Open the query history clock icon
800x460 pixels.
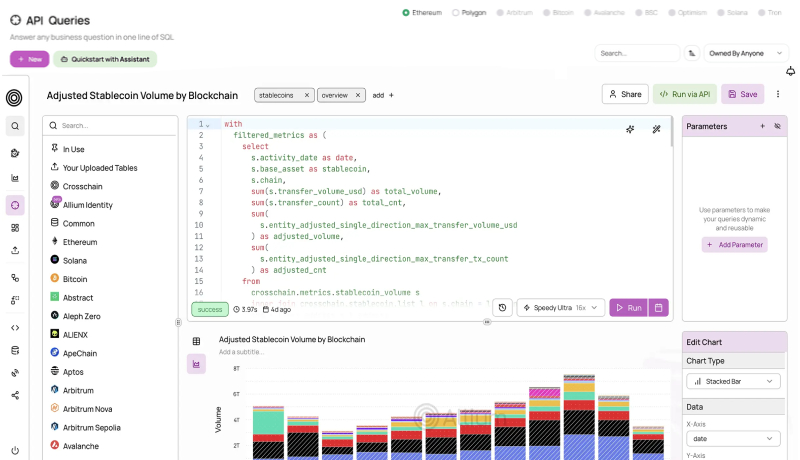pos(503,308)
